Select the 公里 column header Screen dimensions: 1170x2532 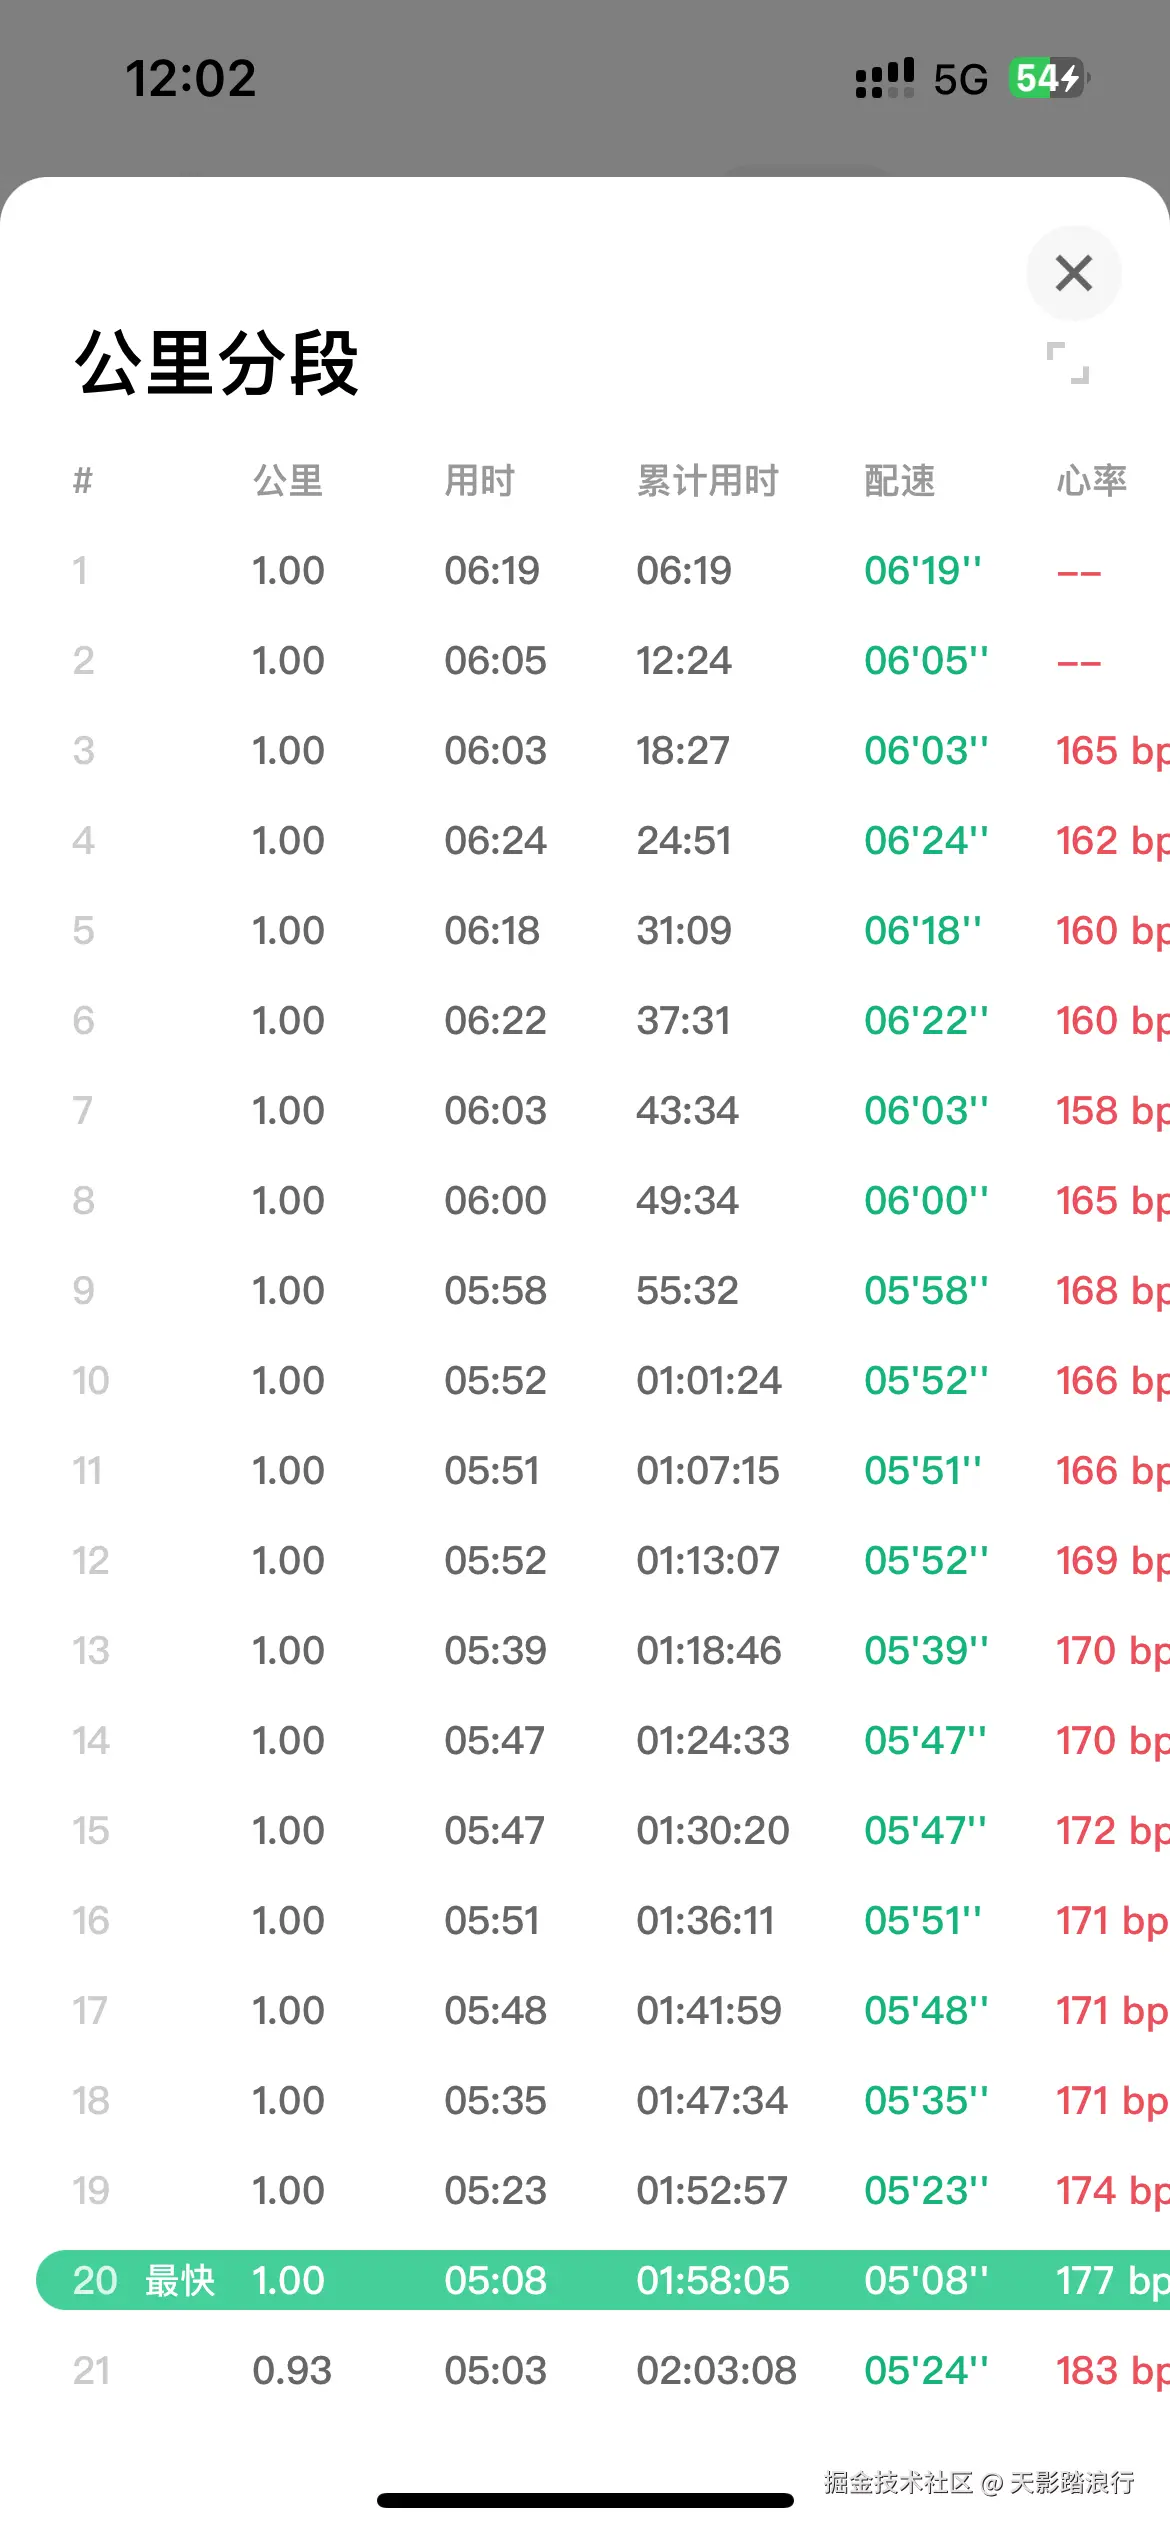tap(288, 481)
